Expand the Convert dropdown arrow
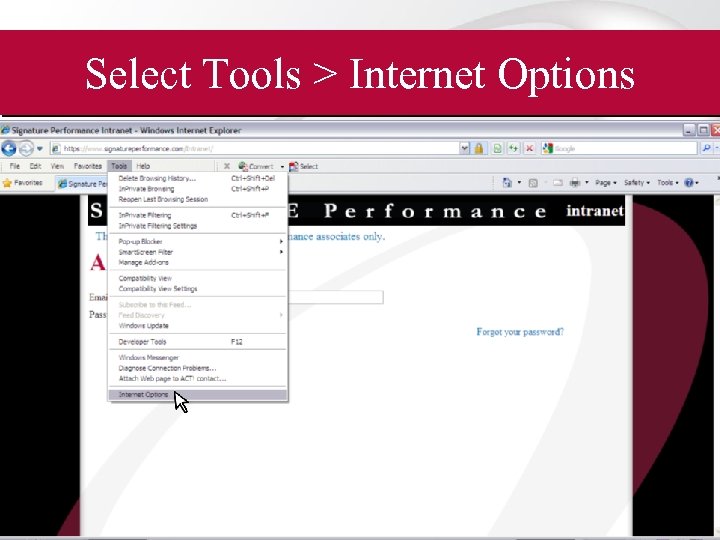Screen dimensions: 720x540 [282, 167]
